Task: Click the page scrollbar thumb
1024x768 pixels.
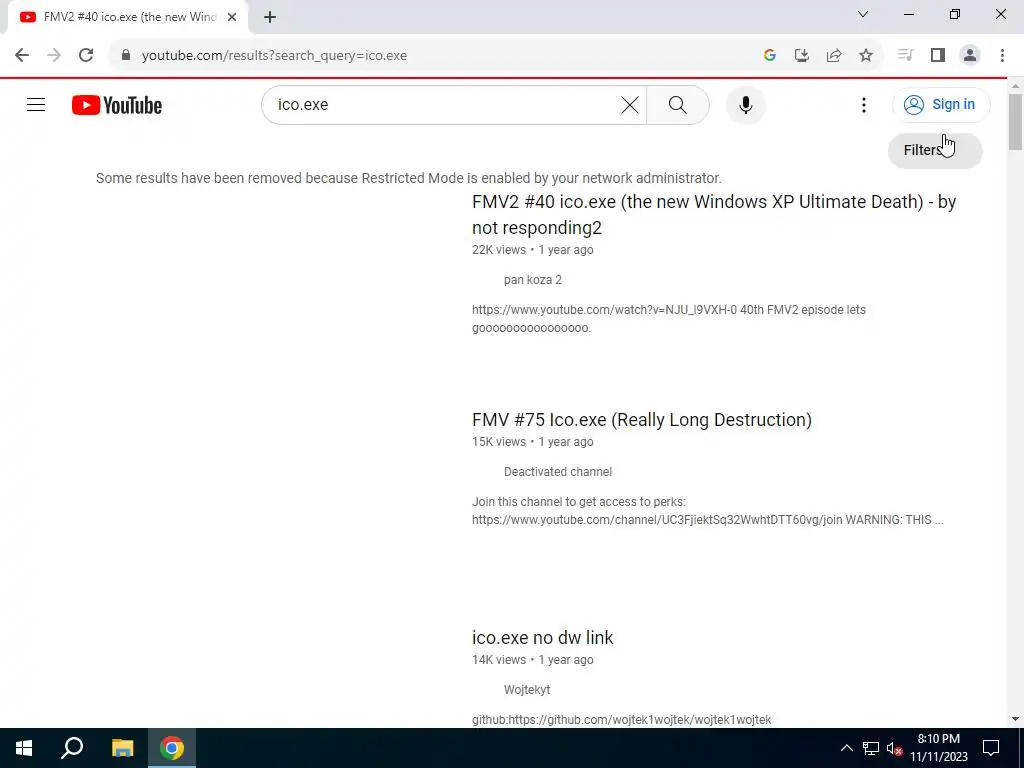Action: coord(1016,122)
